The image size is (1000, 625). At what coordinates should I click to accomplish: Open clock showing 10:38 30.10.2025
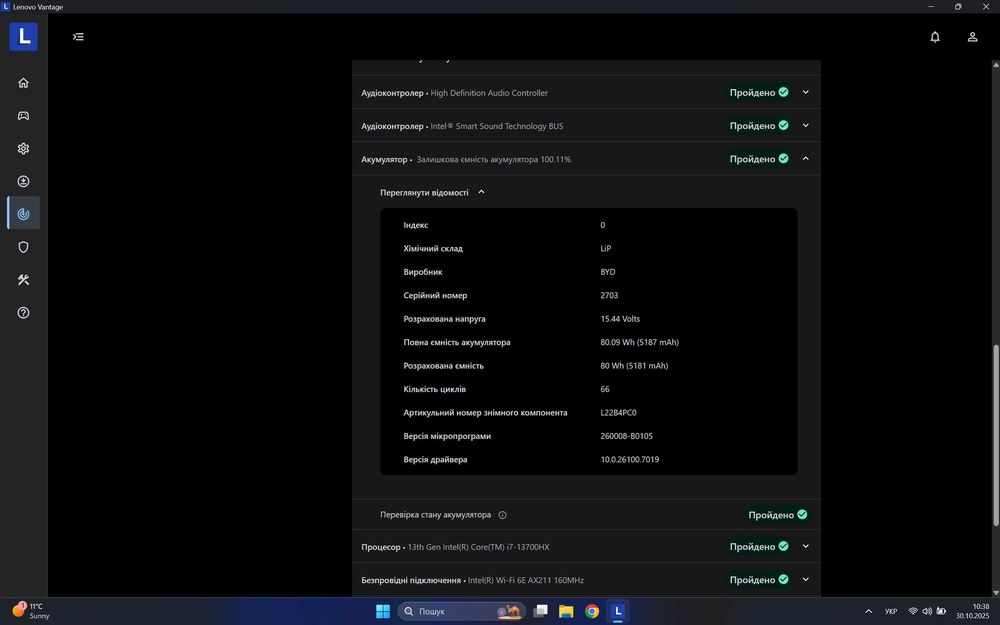(x=972, y=611)
